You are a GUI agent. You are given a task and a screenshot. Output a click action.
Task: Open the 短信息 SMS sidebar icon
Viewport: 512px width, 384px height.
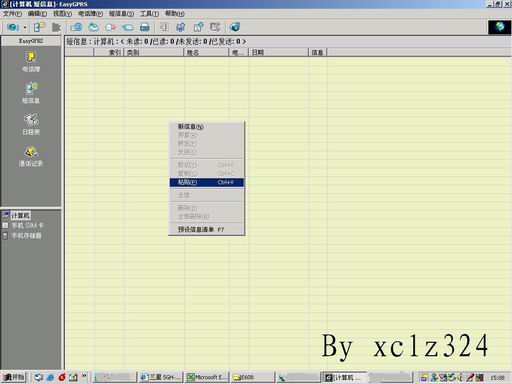[31, 93]
